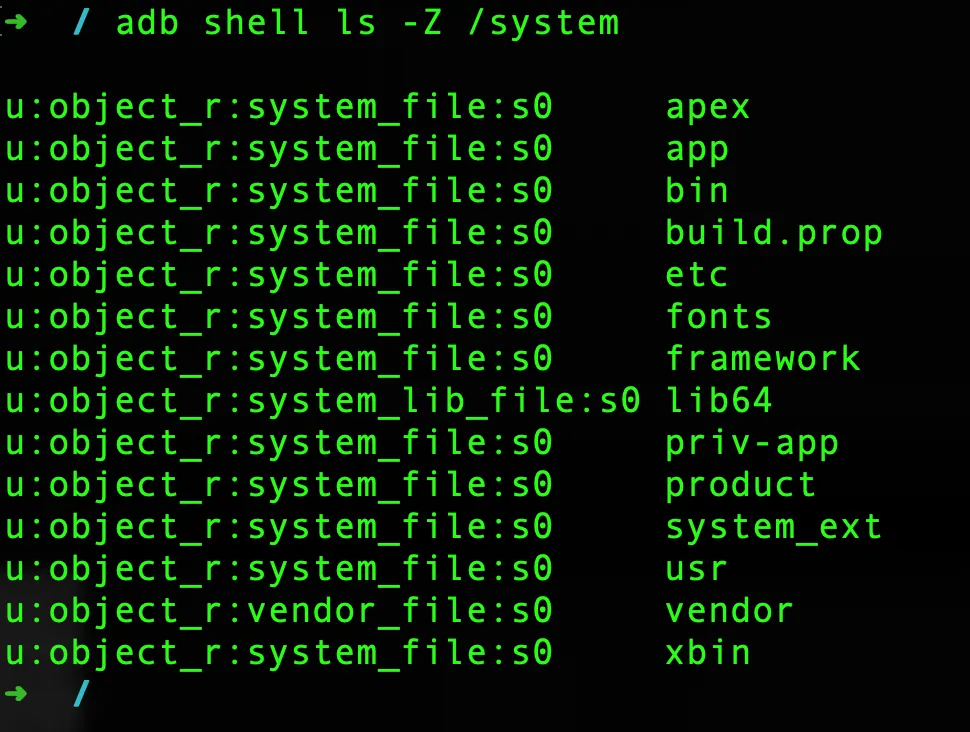Click the framework directory entry
The image size is (970, 732).
point(763,358)
